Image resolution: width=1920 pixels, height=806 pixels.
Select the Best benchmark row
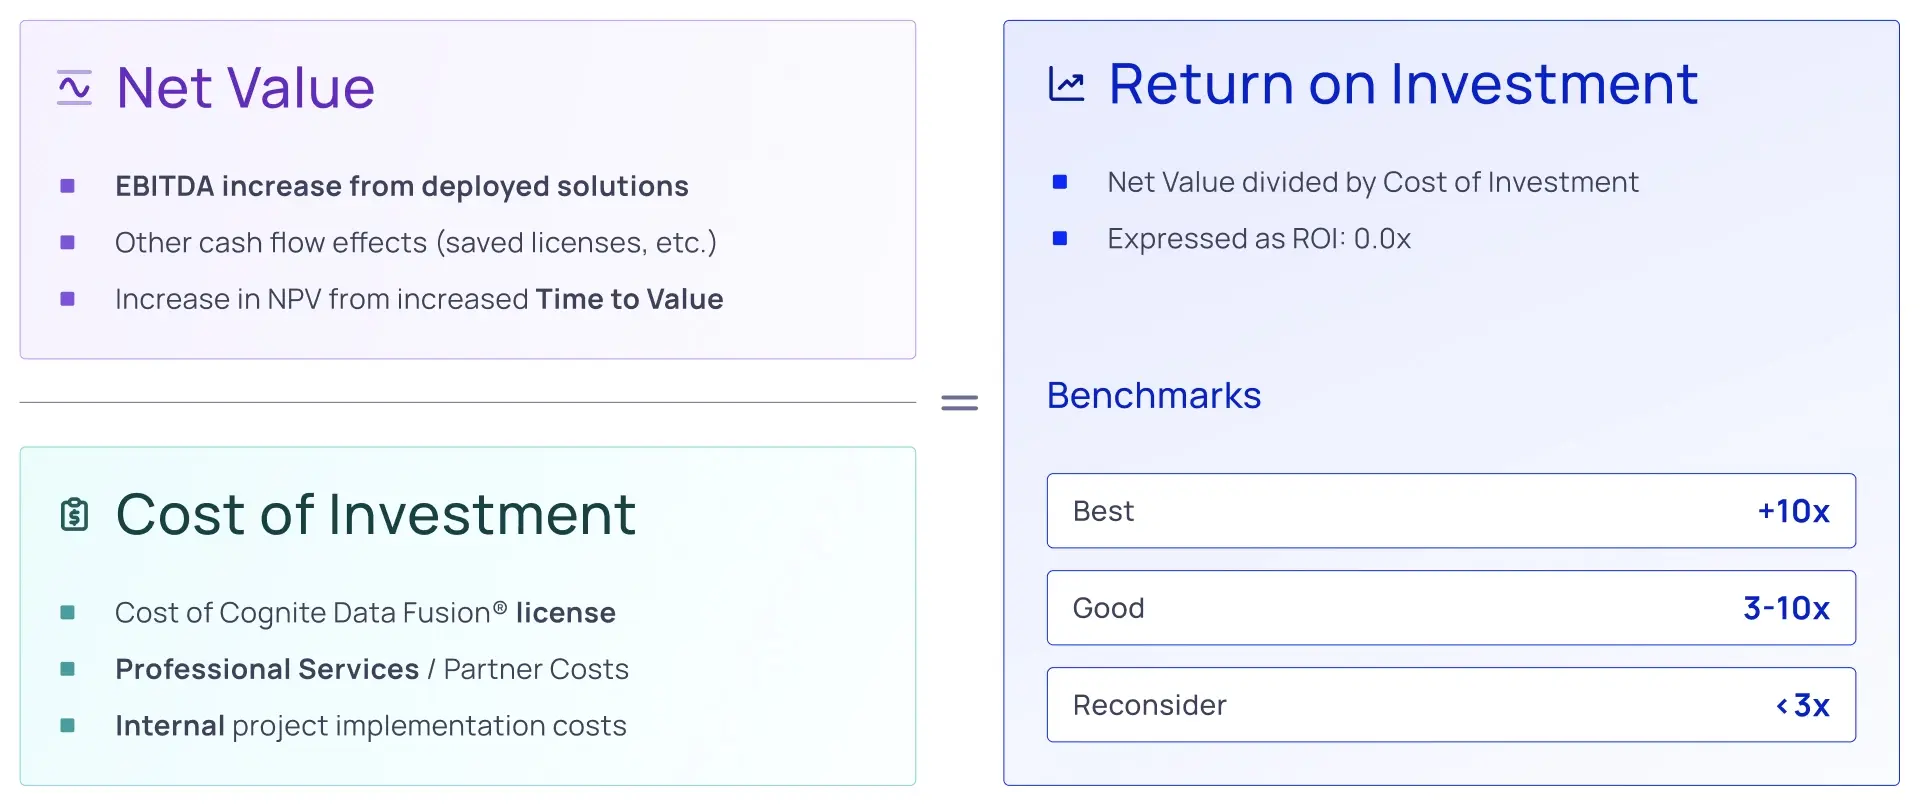(1451, 511)
